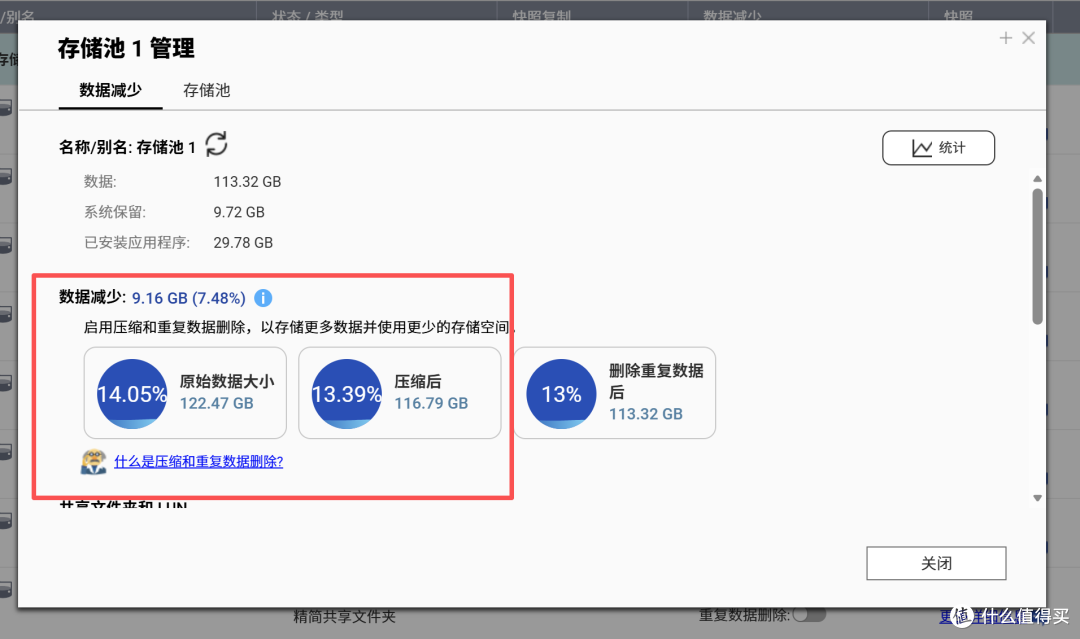
Task: Switch to the 数据减少 tab
Action: pos(110,90)
